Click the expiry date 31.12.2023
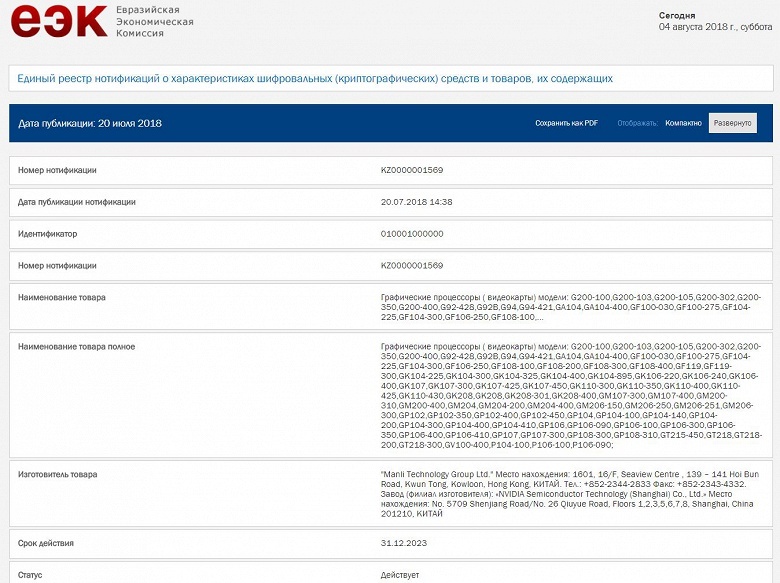Viewport: 780px width, 583px height. (x=404, y=543)
